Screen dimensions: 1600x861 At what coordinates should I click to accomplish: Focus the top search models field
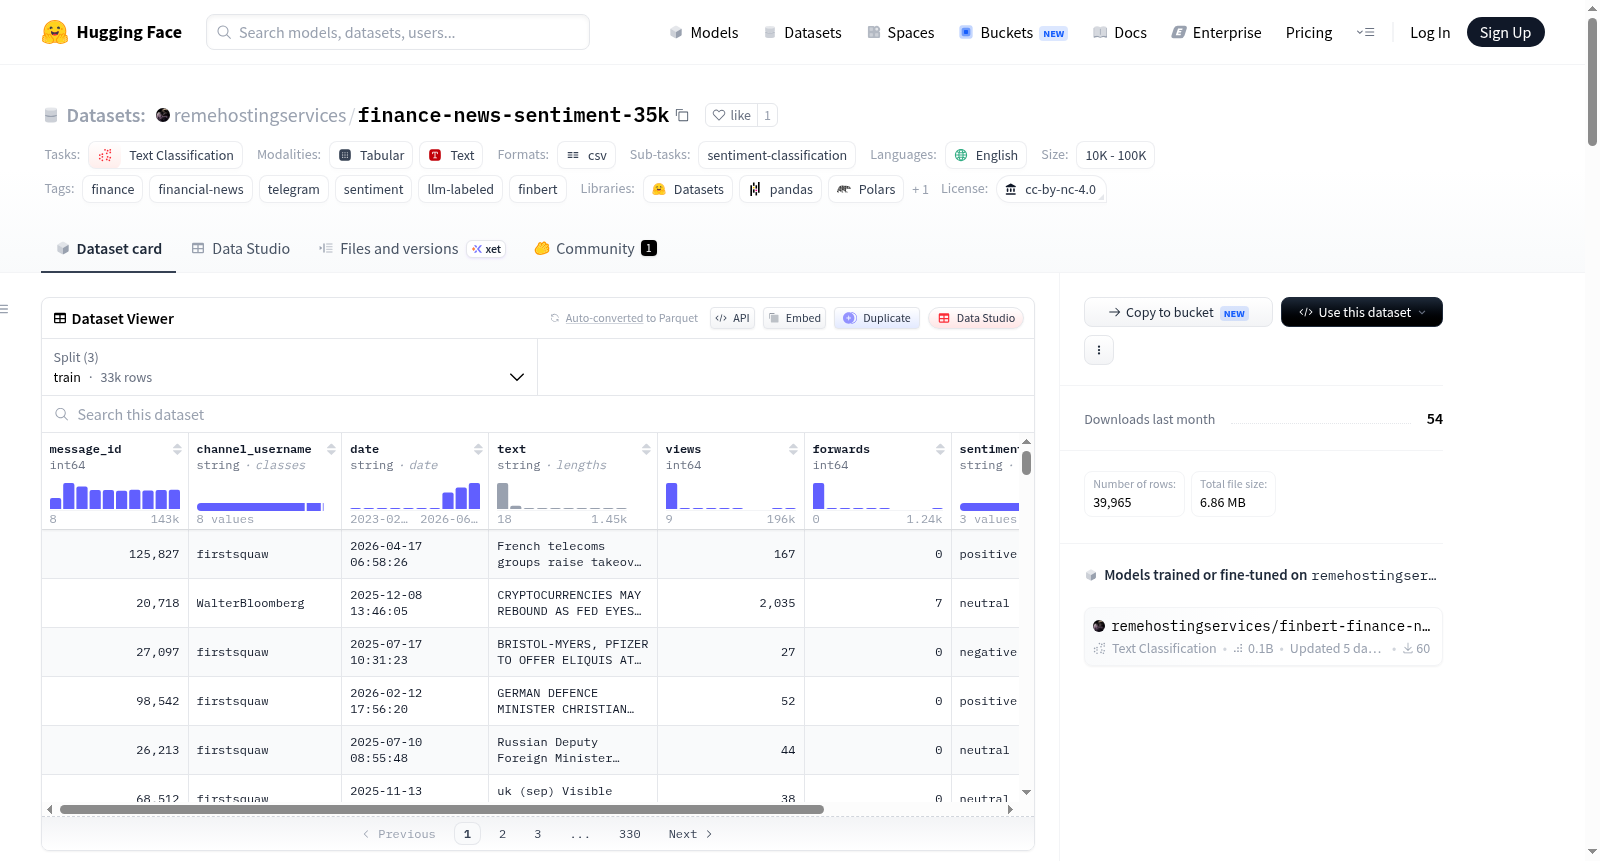point(398,32)
